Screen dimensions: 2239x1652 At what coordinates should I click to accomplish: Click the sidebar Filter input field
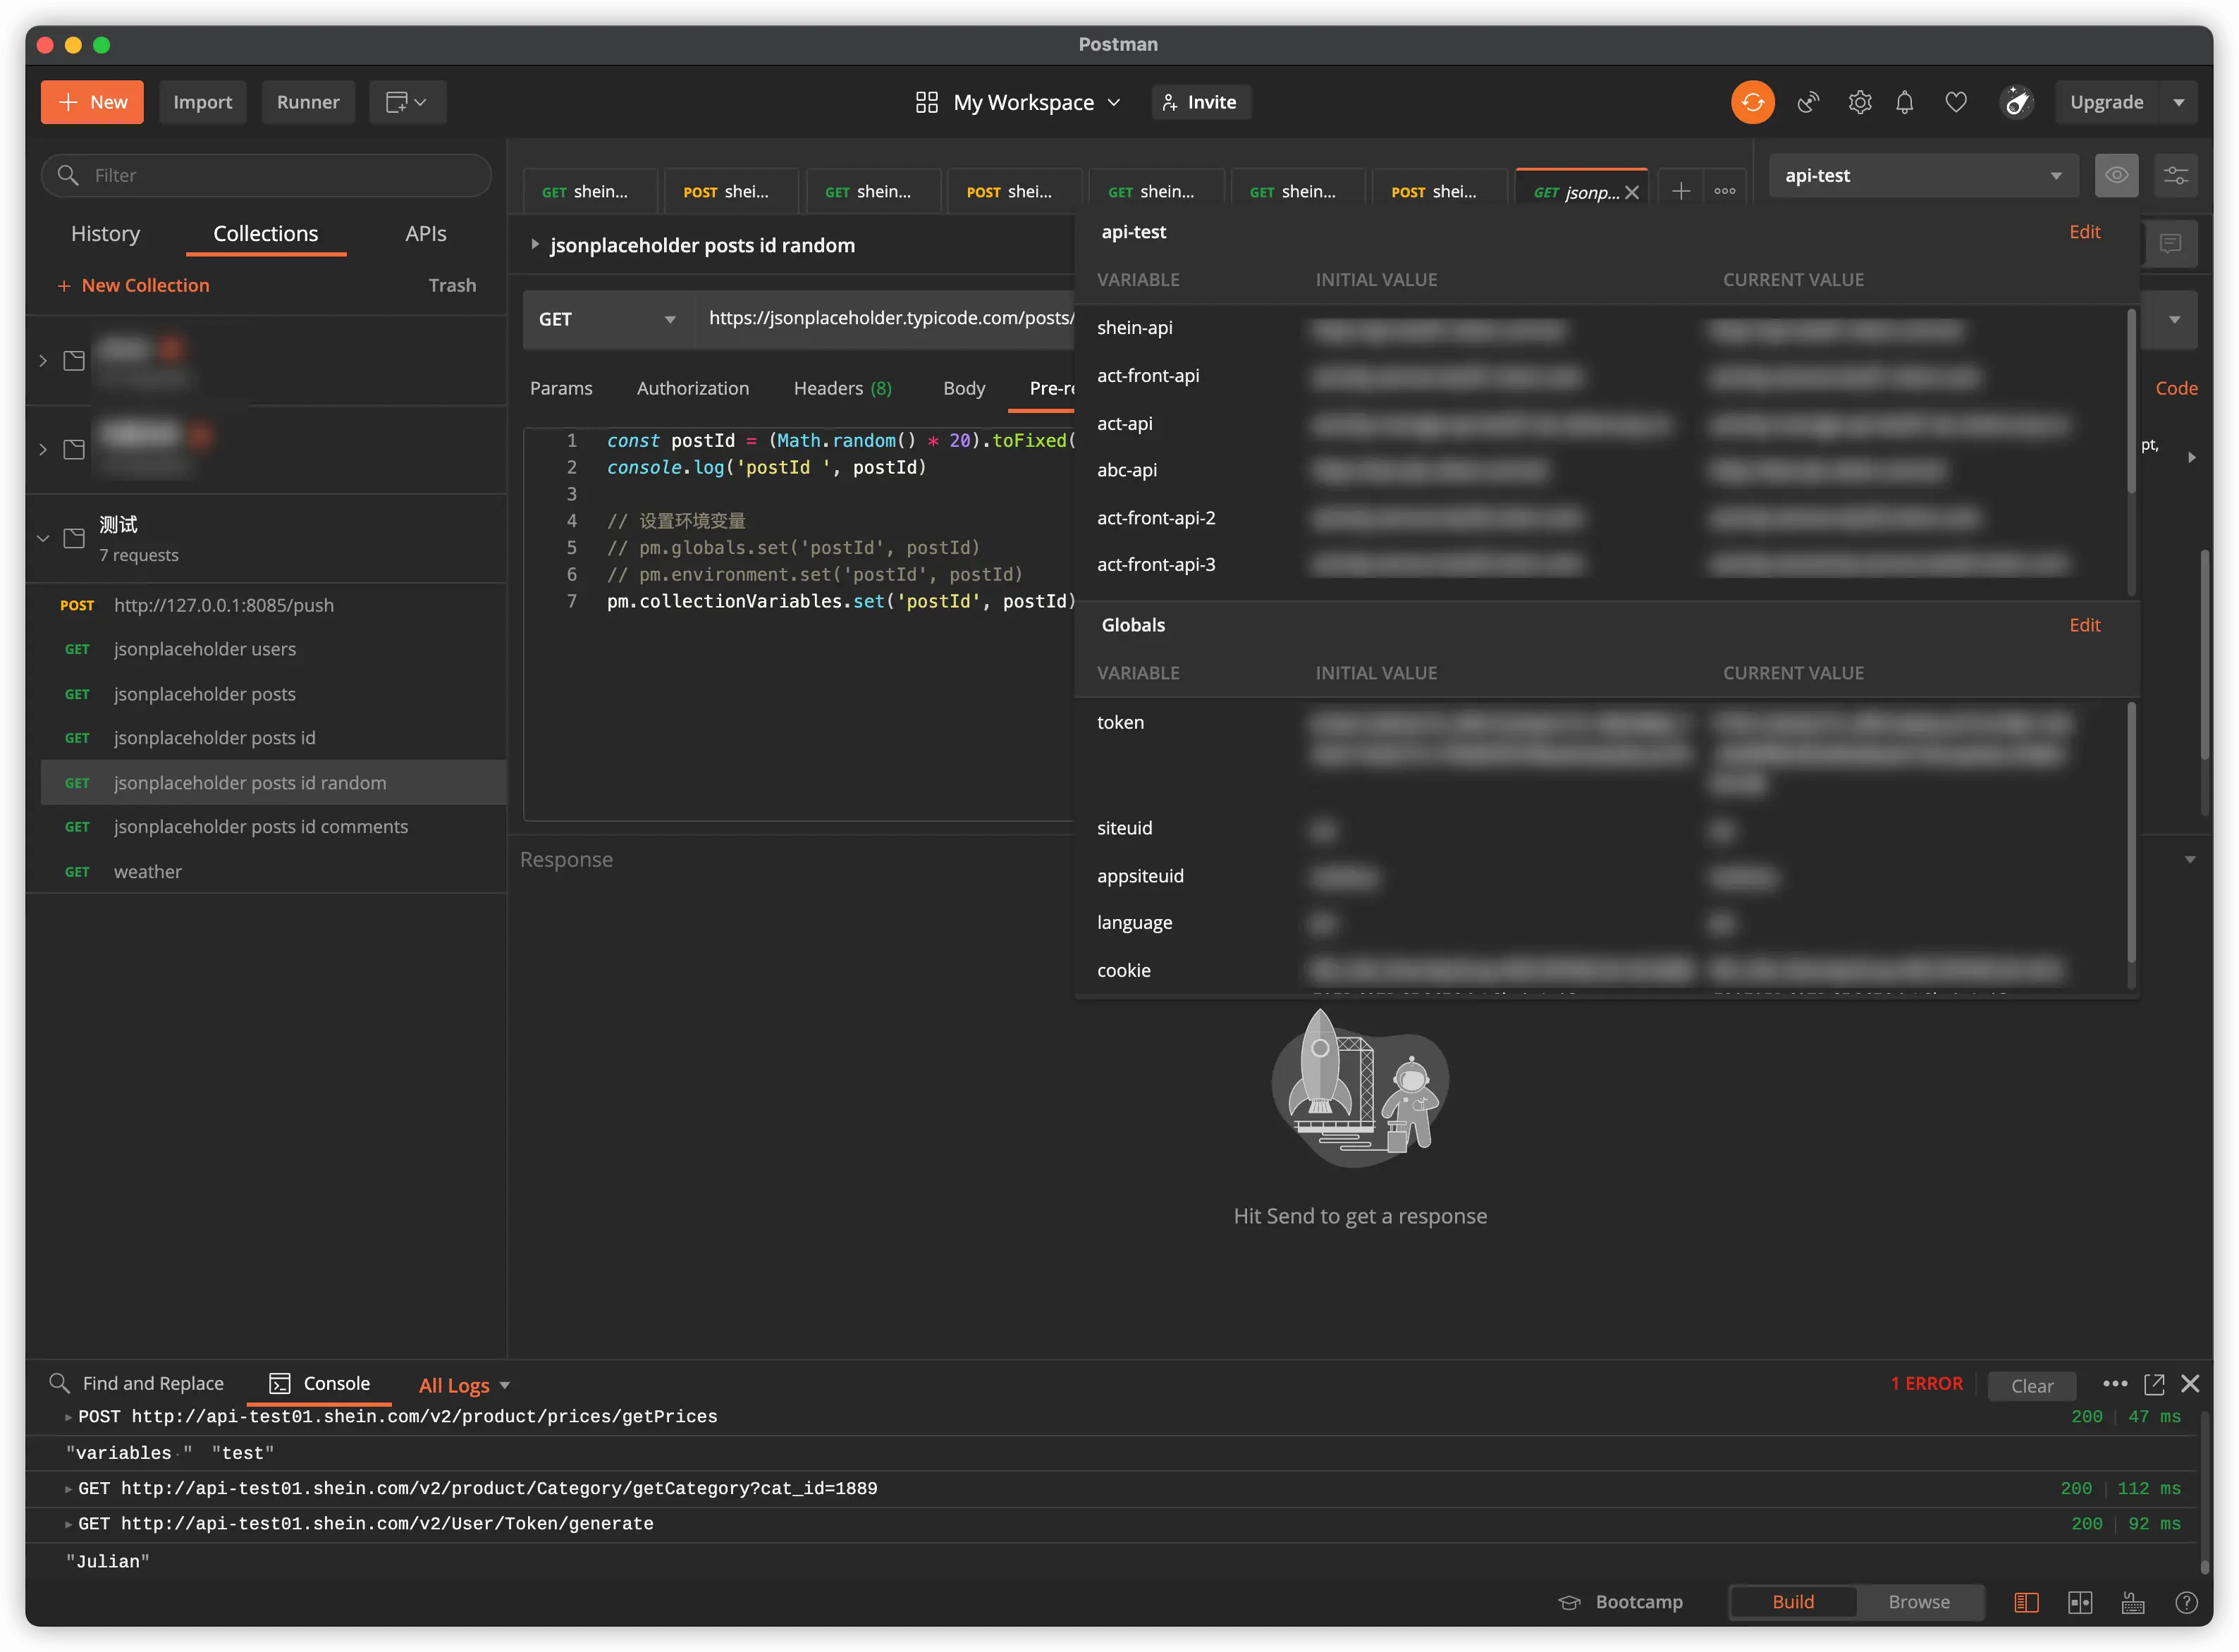[266, 175]
